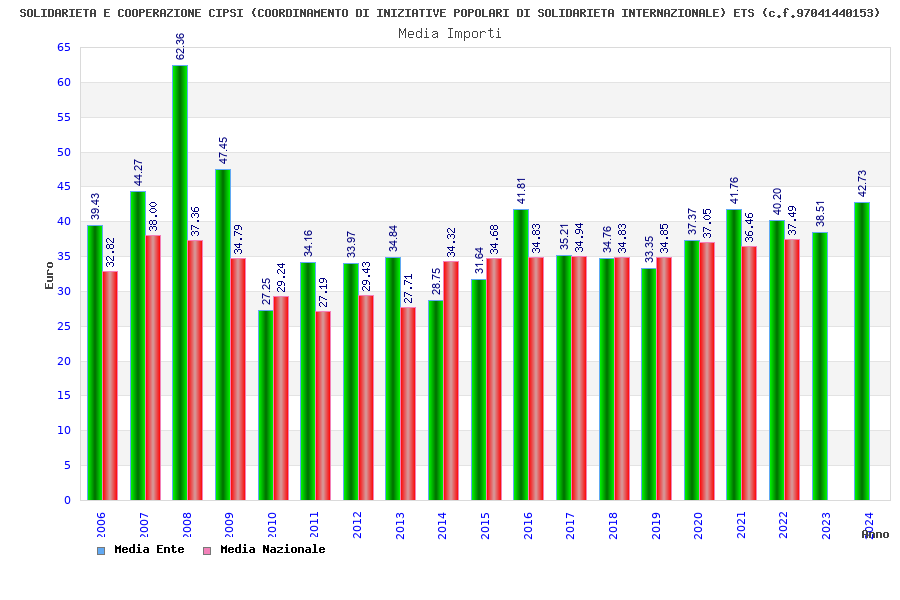Viewport: 900px width, 600px height.
Task: Click the chart title with c.f.97041440153
Action: tap(450, 13)
